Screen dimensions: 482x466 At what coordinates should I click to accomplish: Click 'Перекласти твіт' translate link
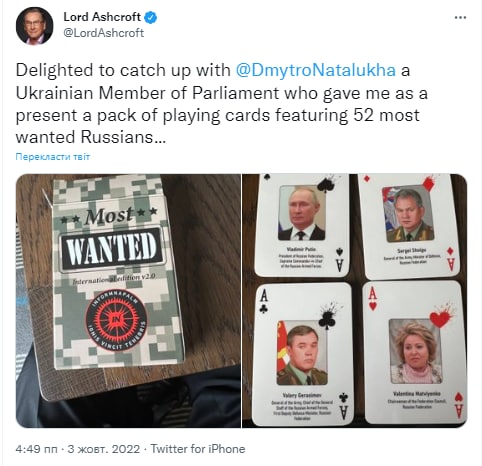click(53, 157)
